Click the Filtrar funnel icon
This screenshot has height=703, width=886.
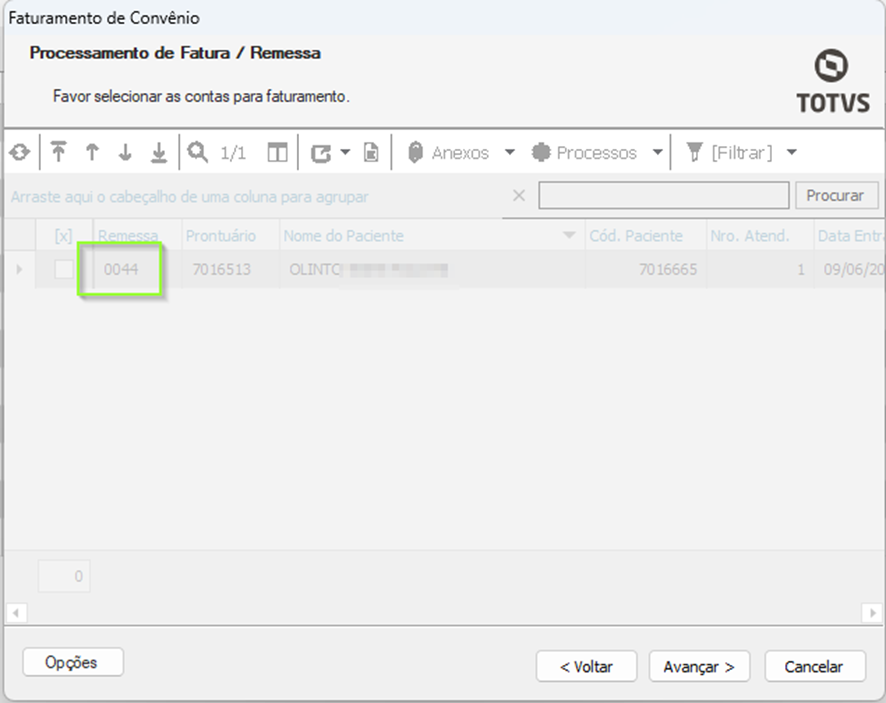point(694,152)
